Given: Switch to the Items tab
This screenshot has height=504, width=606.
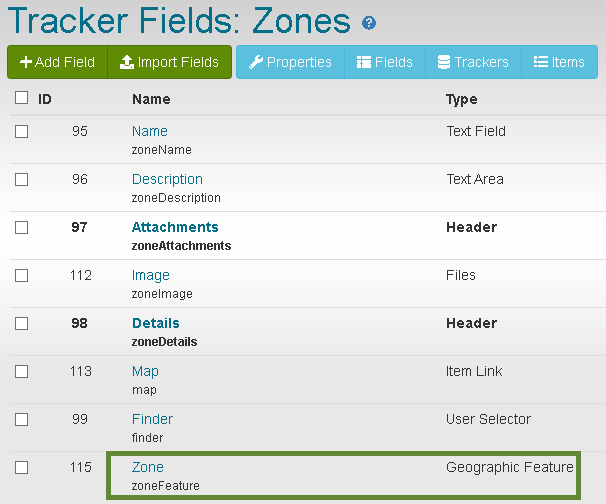Looking at the screenshot, I should [x=559, y=62].
